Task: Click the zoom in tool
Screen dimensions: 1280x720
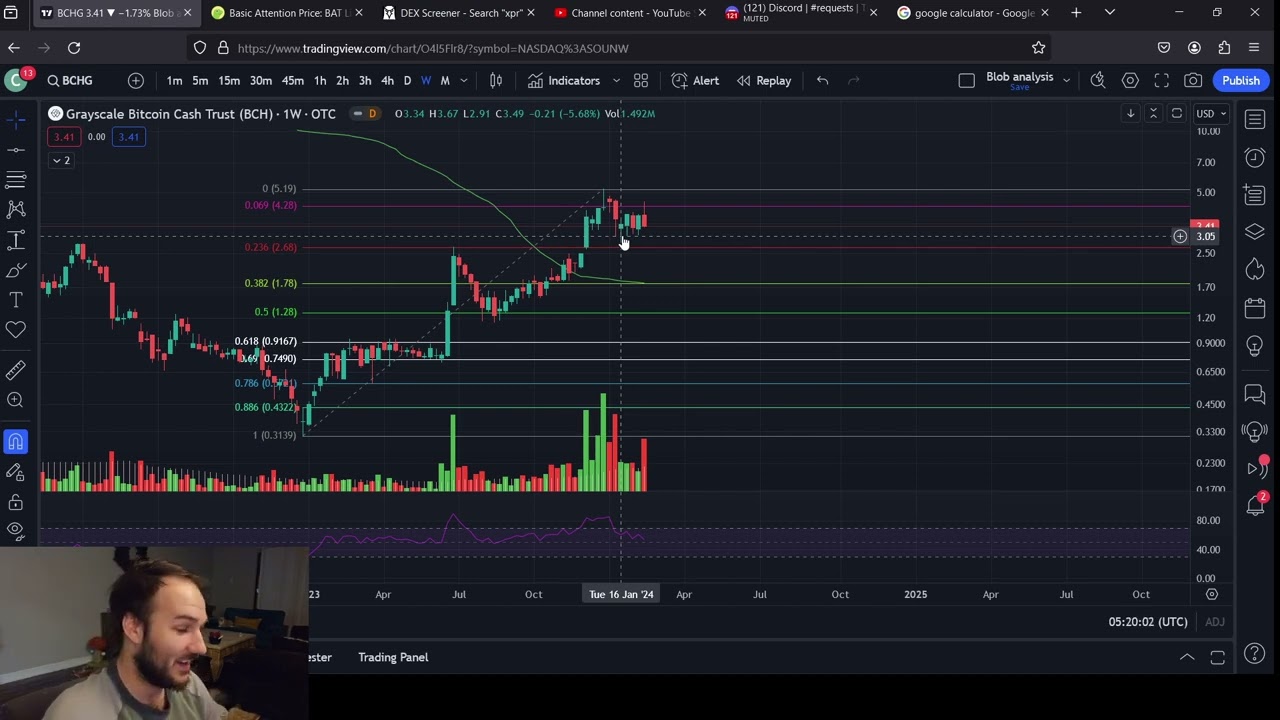Action: [16, 400]
